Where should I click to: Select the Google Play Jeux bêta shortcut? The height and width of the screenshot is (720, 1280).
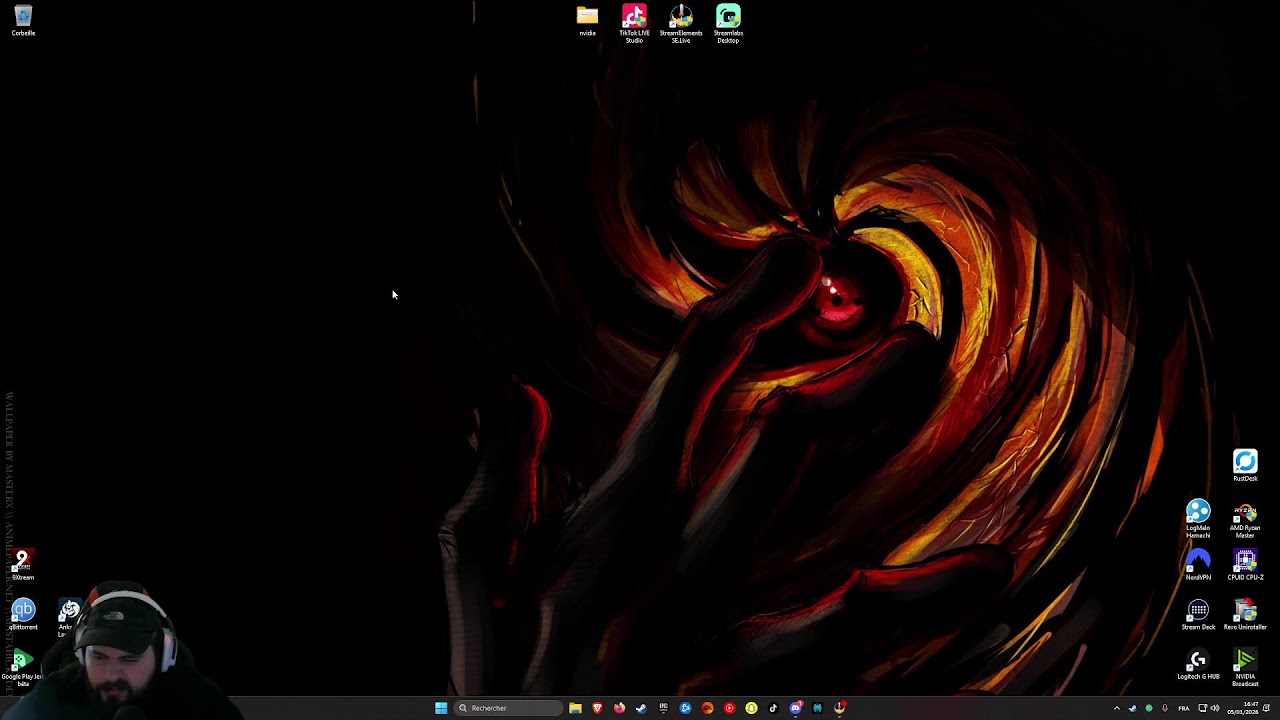pos(22,668)
